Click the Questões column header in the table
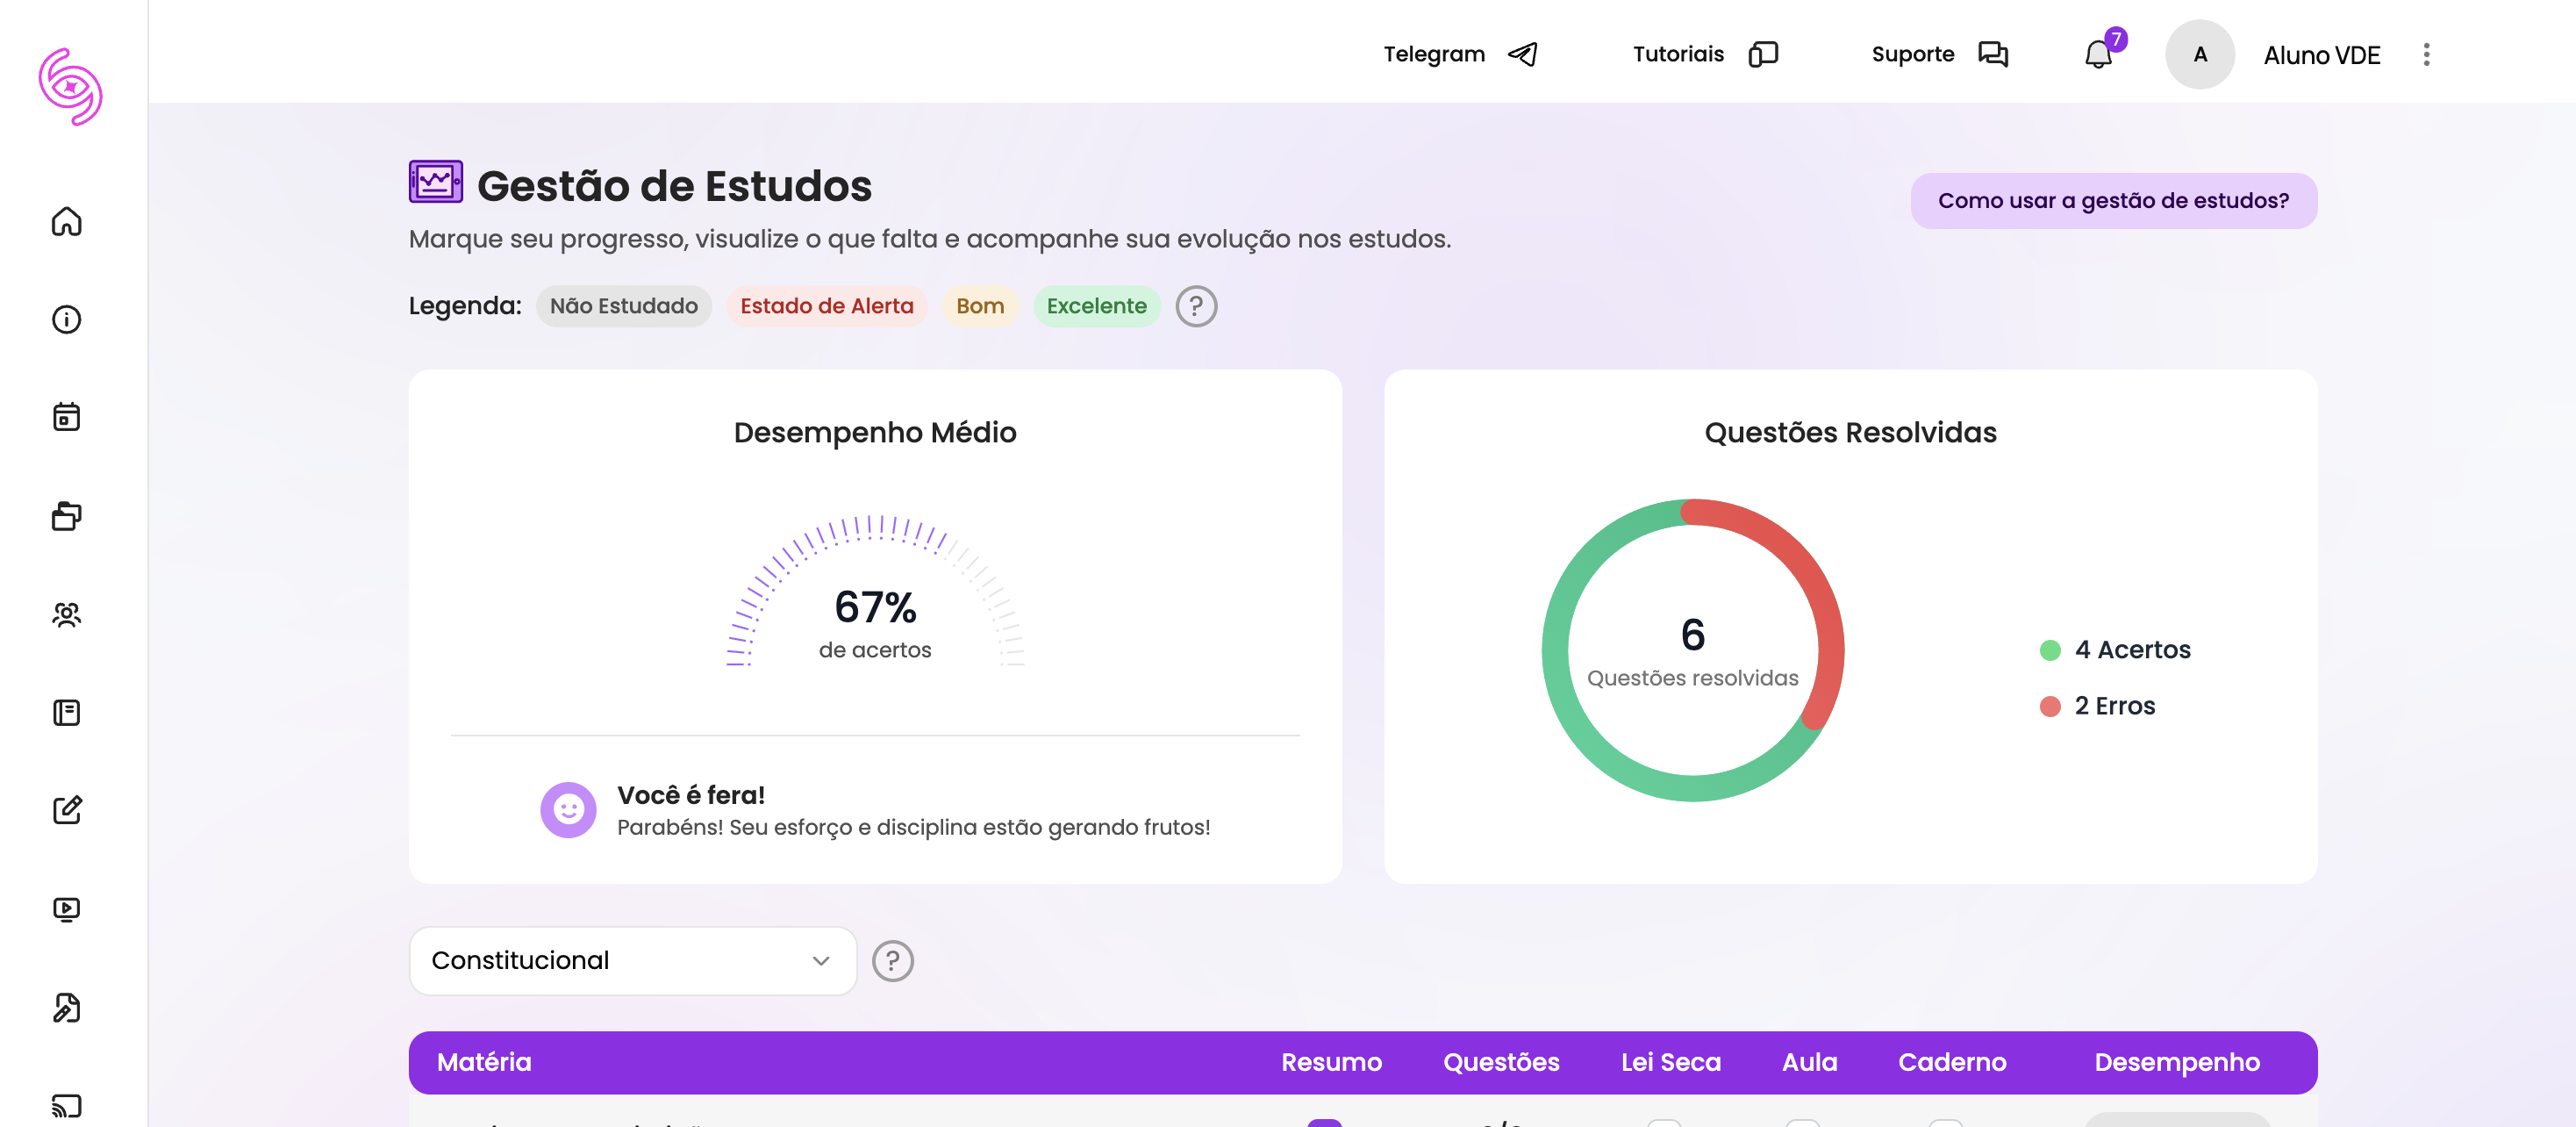Image resolution: width=2576 pixels, height=1127 pixels. [1502, 1062]
